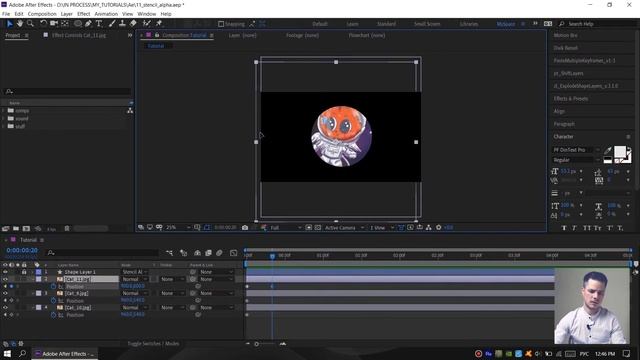Open the 1 View layout dropdown
Screen dimensions: 640x360
point(381,227)
